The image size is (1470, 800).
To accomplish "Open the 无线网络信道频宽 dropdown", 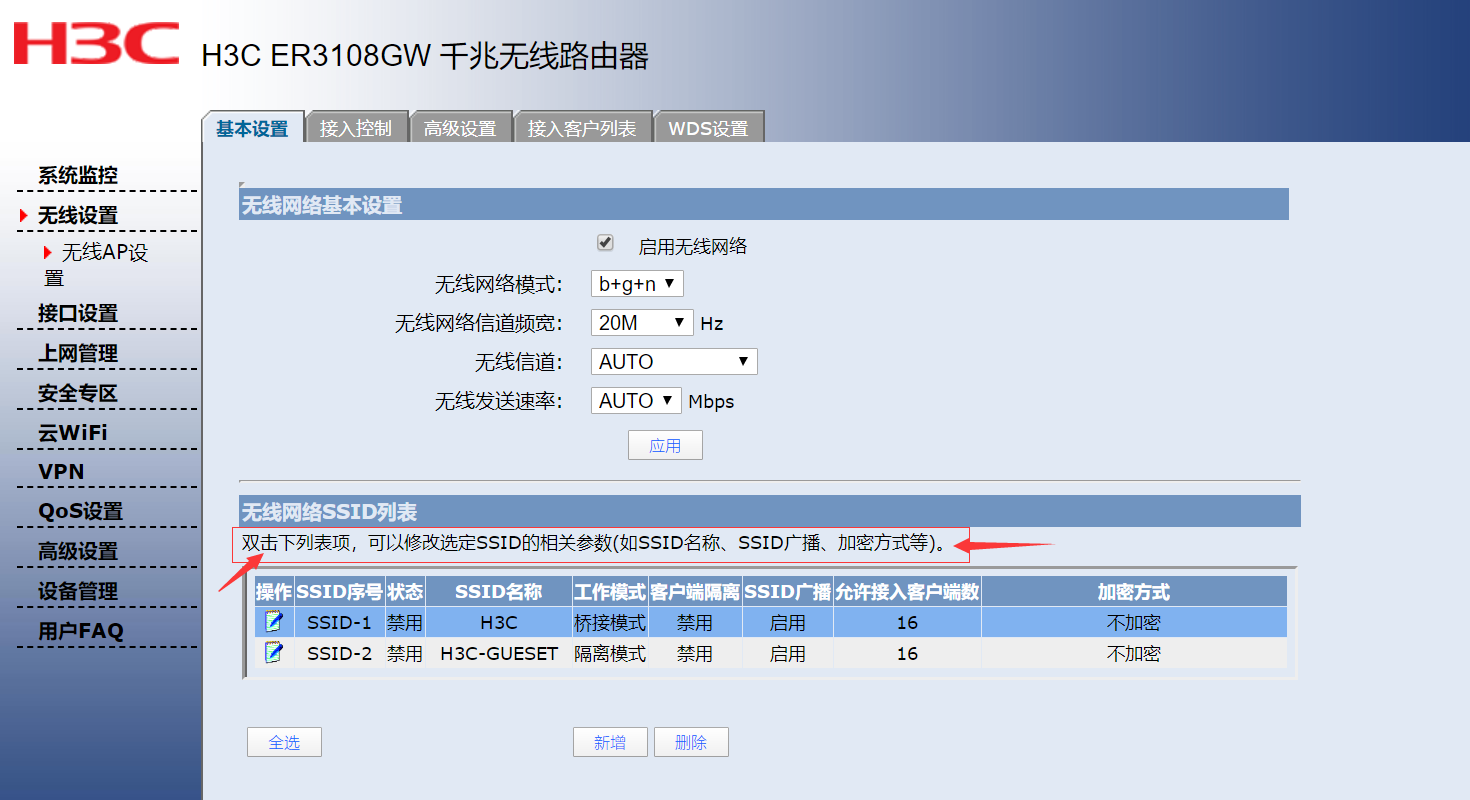I will (642, 323).
